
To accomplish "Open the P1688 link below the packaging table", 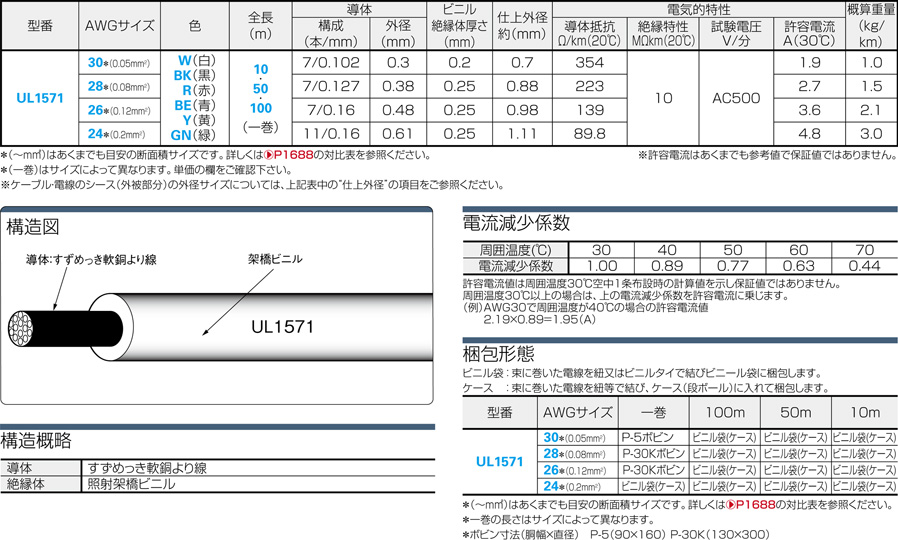I will click(755, 505).
